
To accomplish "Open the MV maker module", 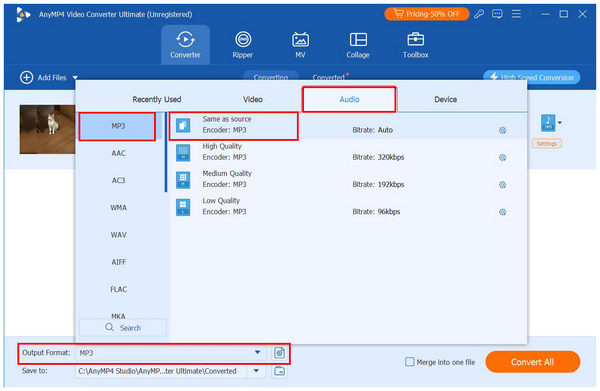I will [x=300, y=45].
